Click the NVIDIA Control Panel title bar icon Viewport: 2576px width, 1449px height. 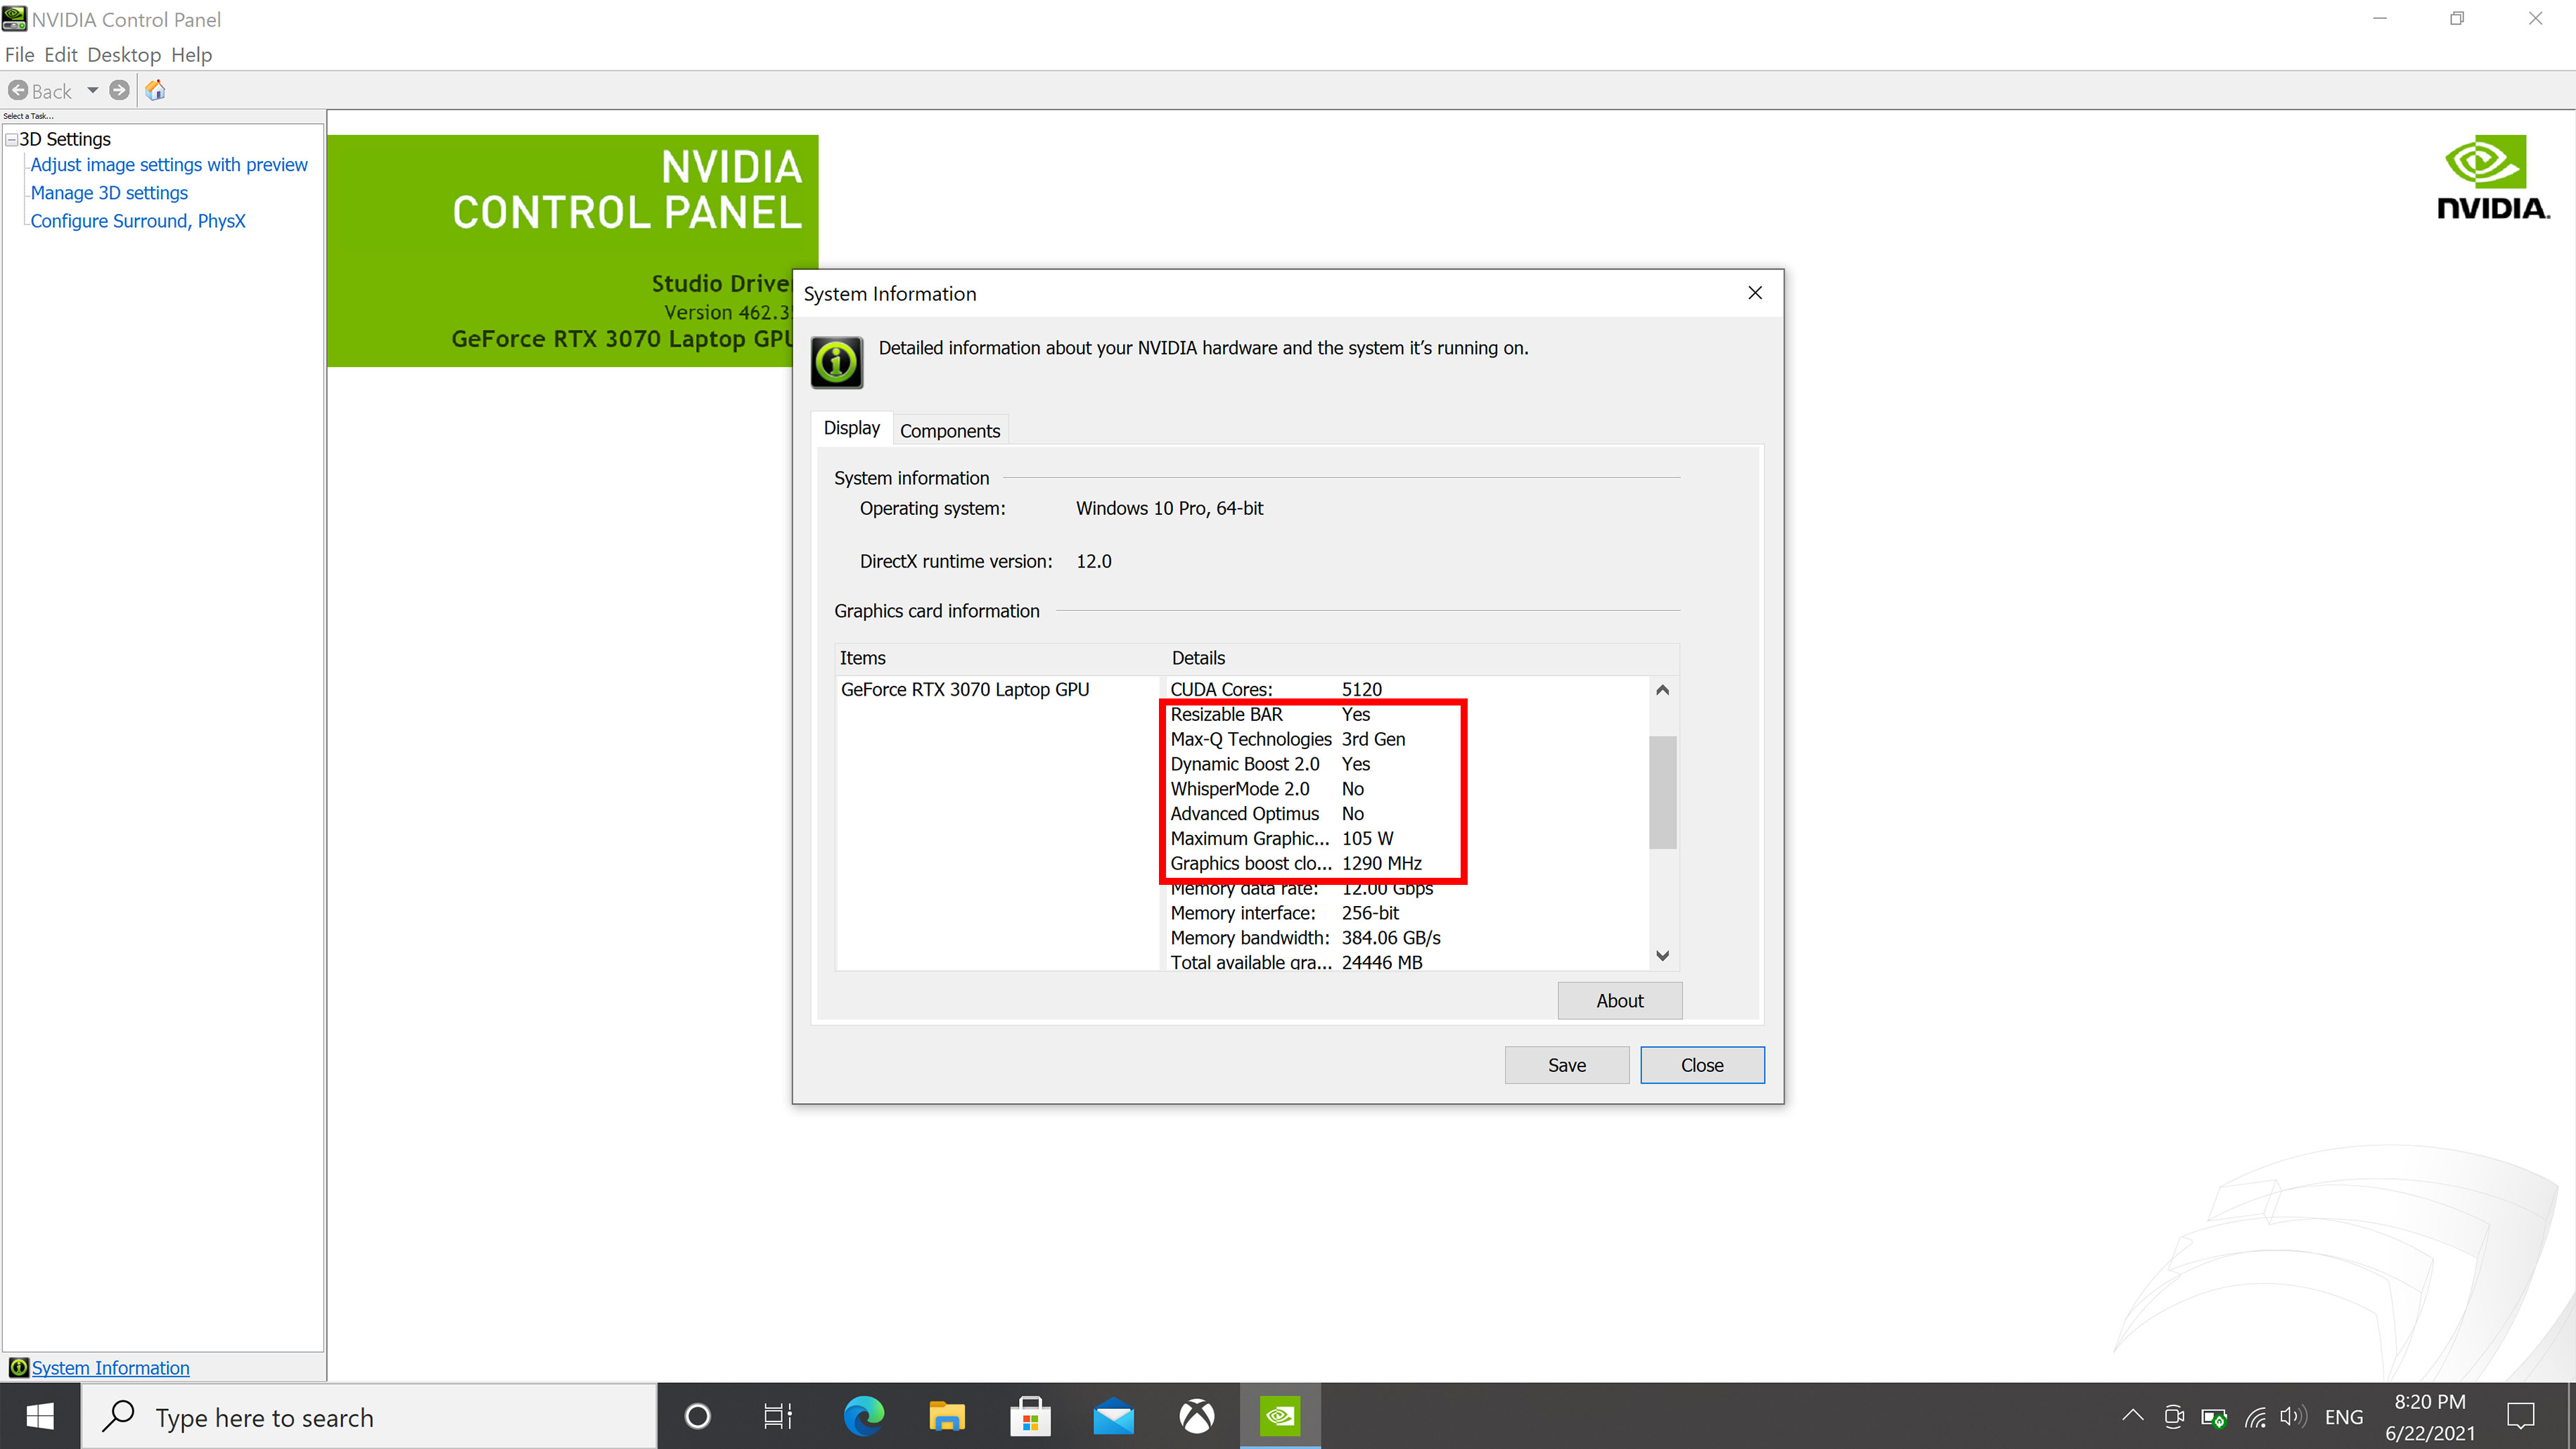coord(14,19)
